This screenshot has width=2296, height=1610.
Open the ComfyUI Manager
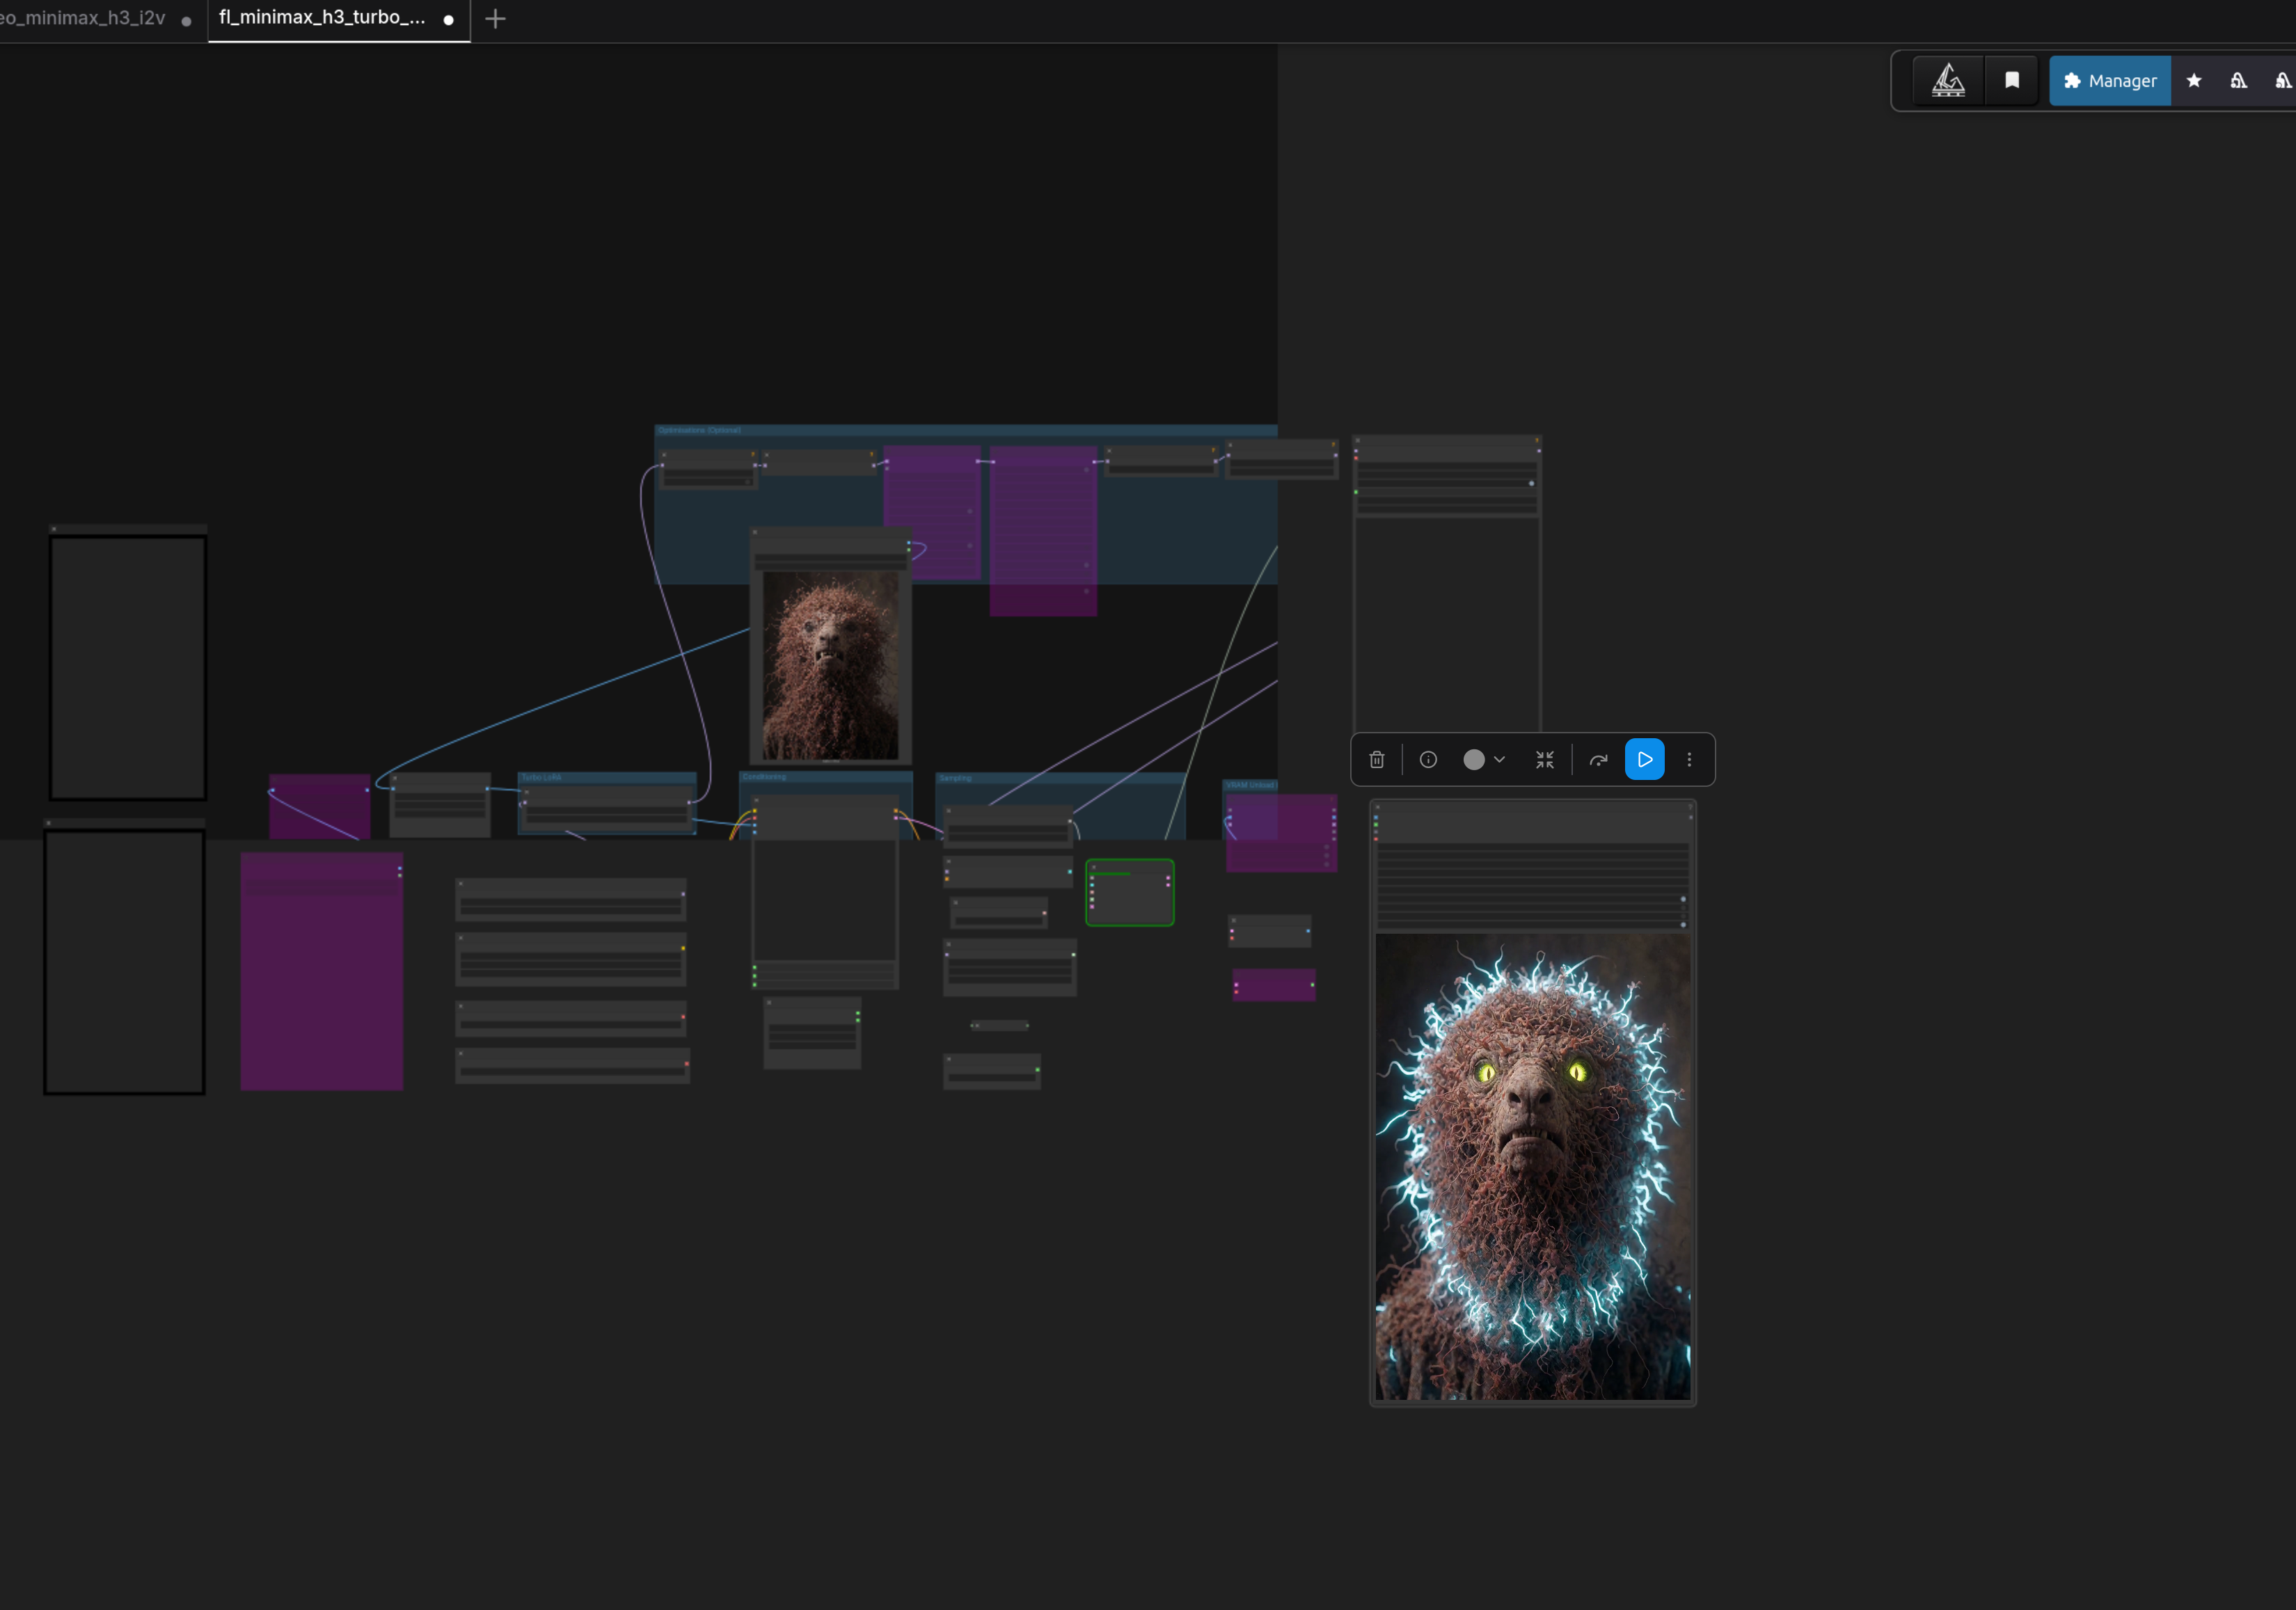2110,81
